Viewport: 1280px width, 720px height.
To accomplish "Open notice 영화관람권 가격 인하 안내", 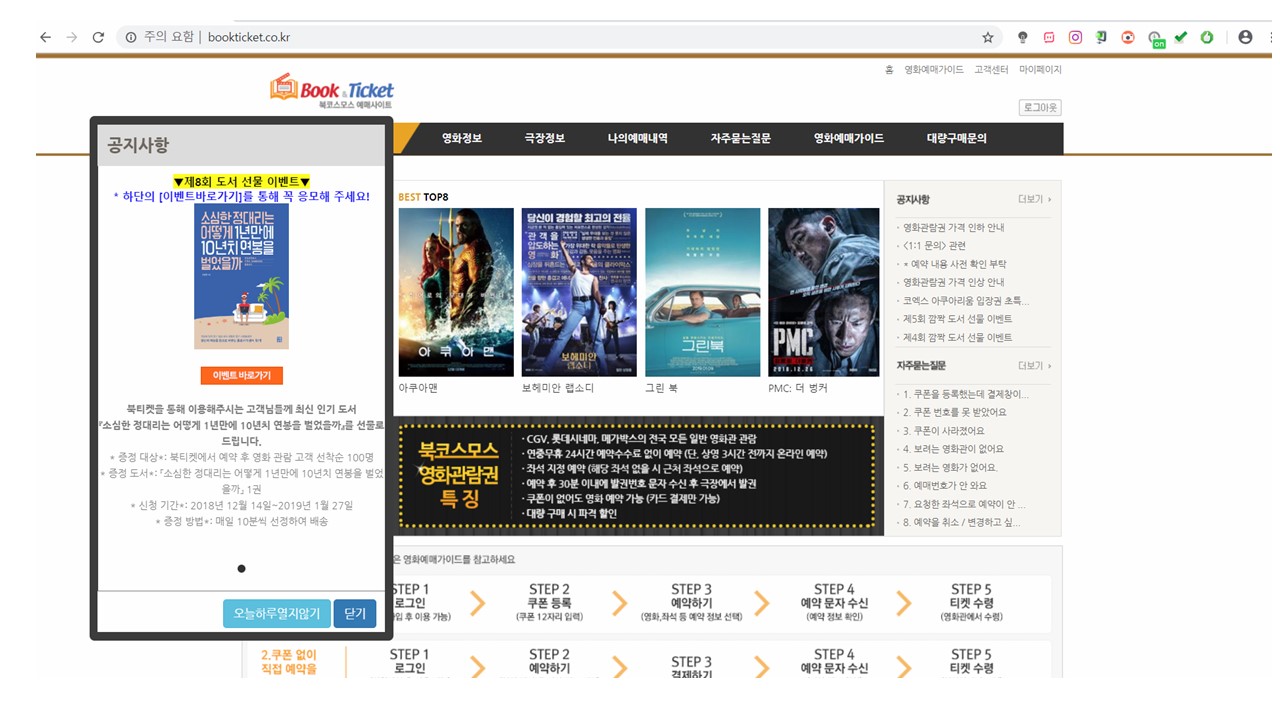I will pyautogui.click(x=954, y=227).
